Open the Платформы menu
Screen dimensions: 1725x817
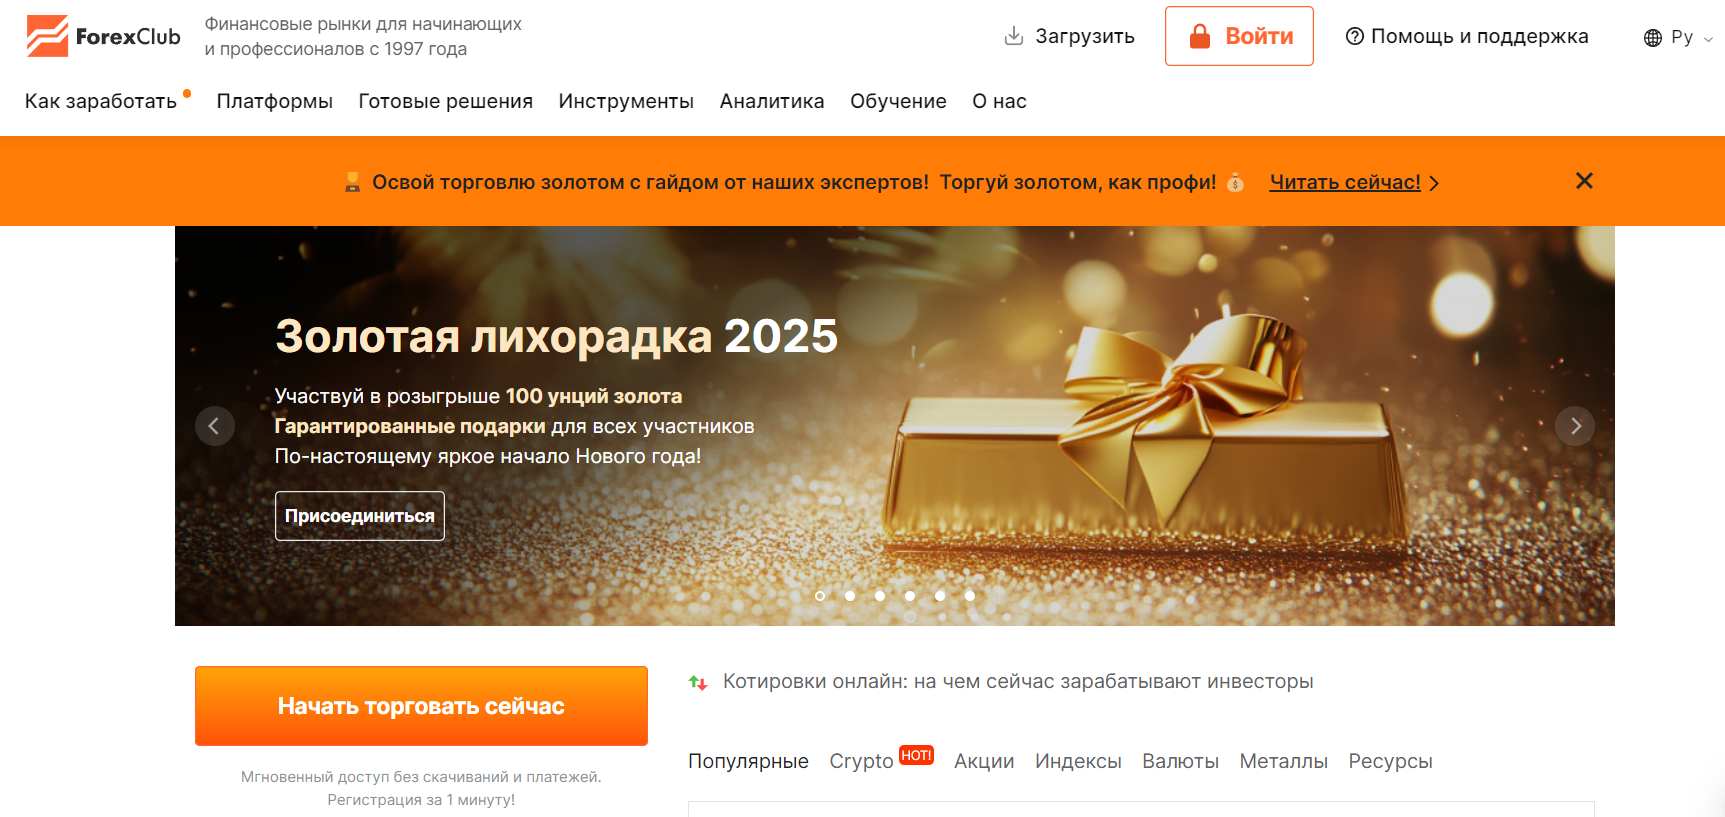click(x=274, y=101)
